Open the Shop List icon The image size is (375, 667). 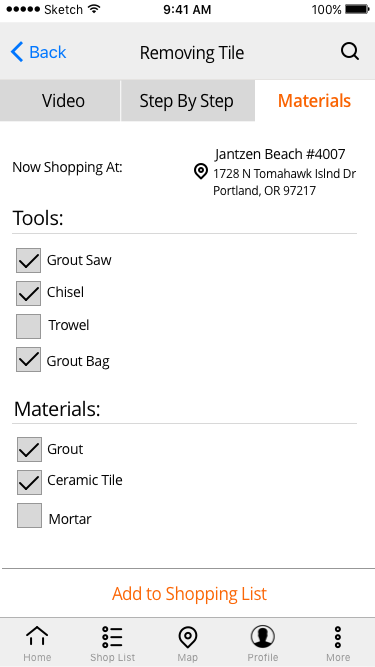[x=112, y=637]
